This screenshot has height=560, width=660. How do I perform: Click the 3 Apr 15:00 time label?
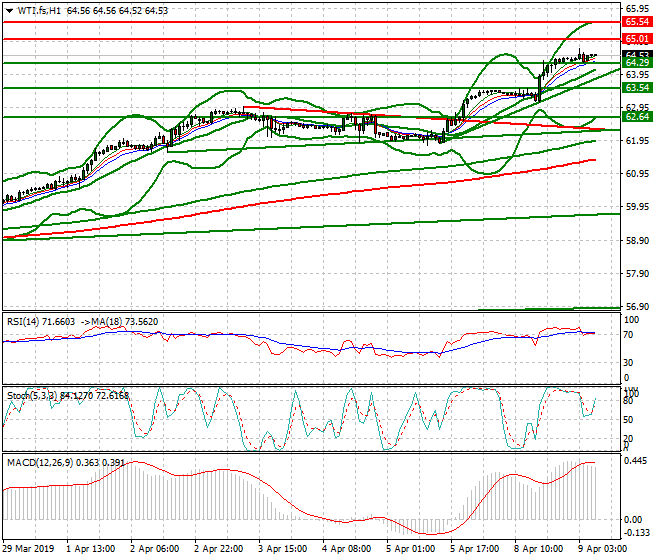coord(282,549)
